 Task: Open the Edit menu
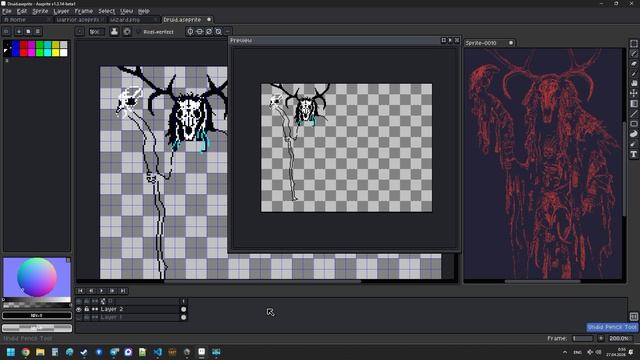pos(22,11)
